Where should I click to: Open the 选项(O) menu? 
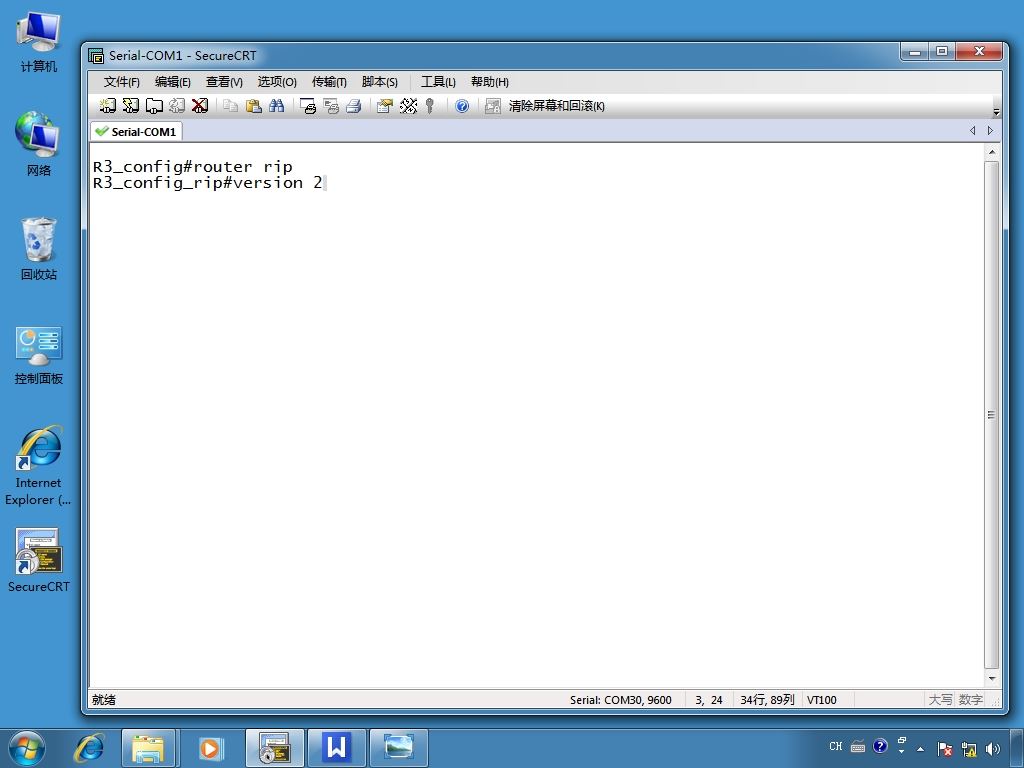pyautogui.click(x=277, y=82)
